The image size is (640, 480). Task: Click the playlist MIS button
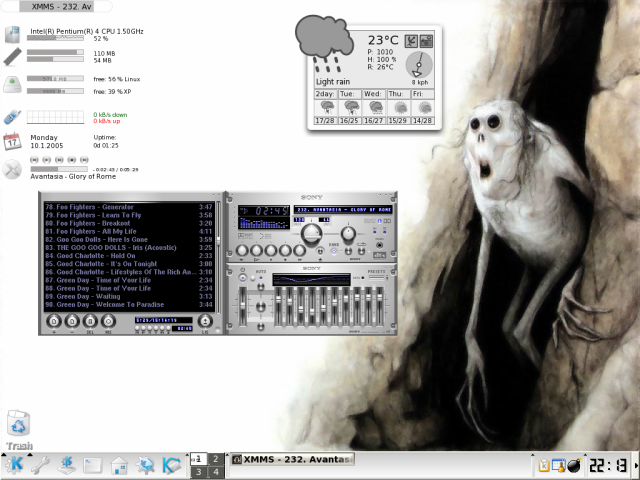[x=108, y=321]
